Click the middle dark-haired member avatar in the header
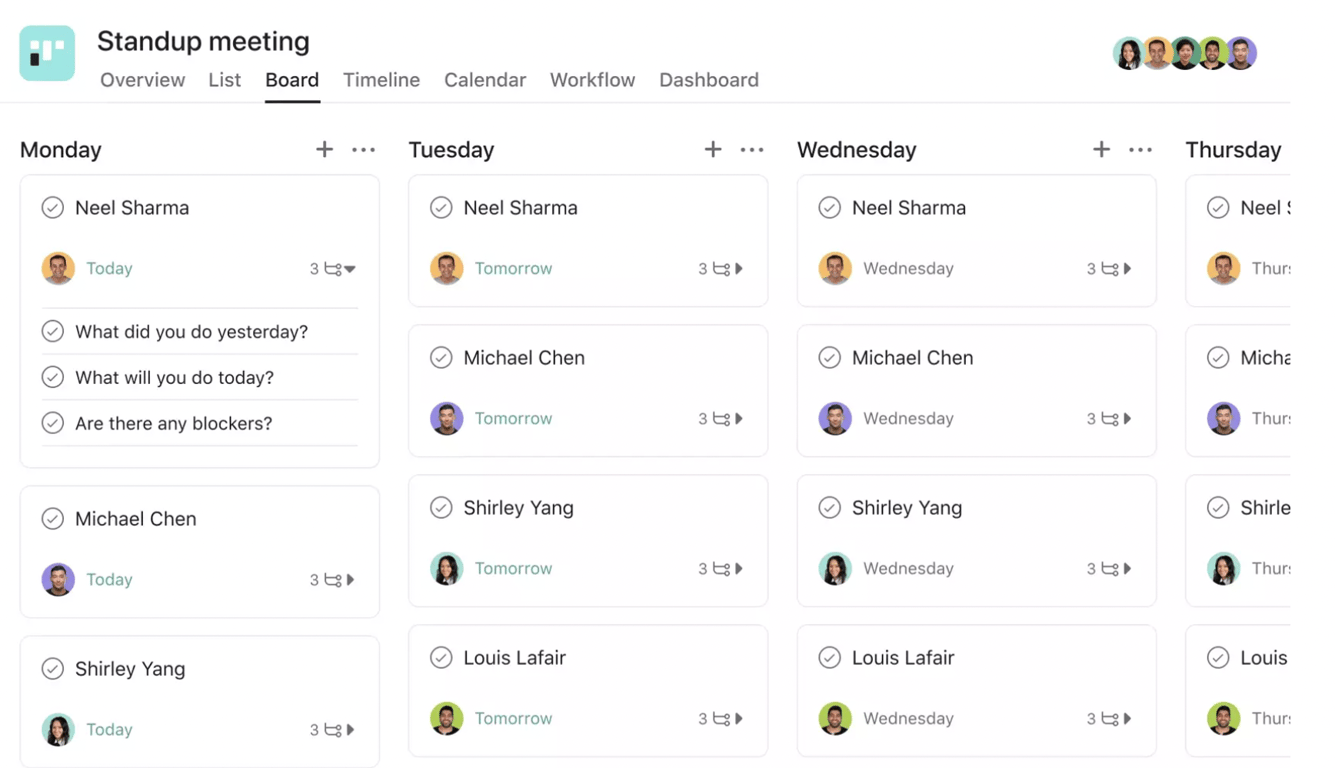 pyautogui.click(x=1185, y=53)
